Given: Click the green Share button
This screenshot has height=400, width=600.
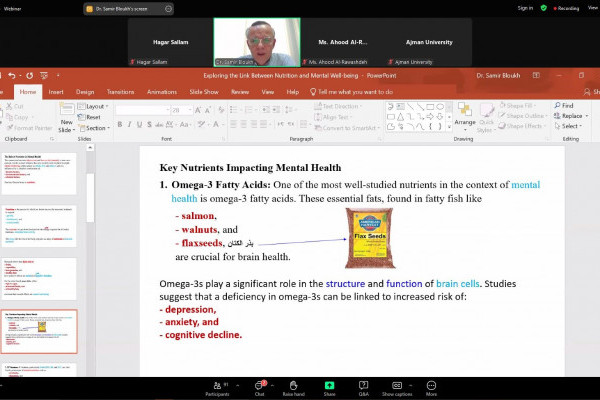Looking at the screenshot, I should coord(329,386).
